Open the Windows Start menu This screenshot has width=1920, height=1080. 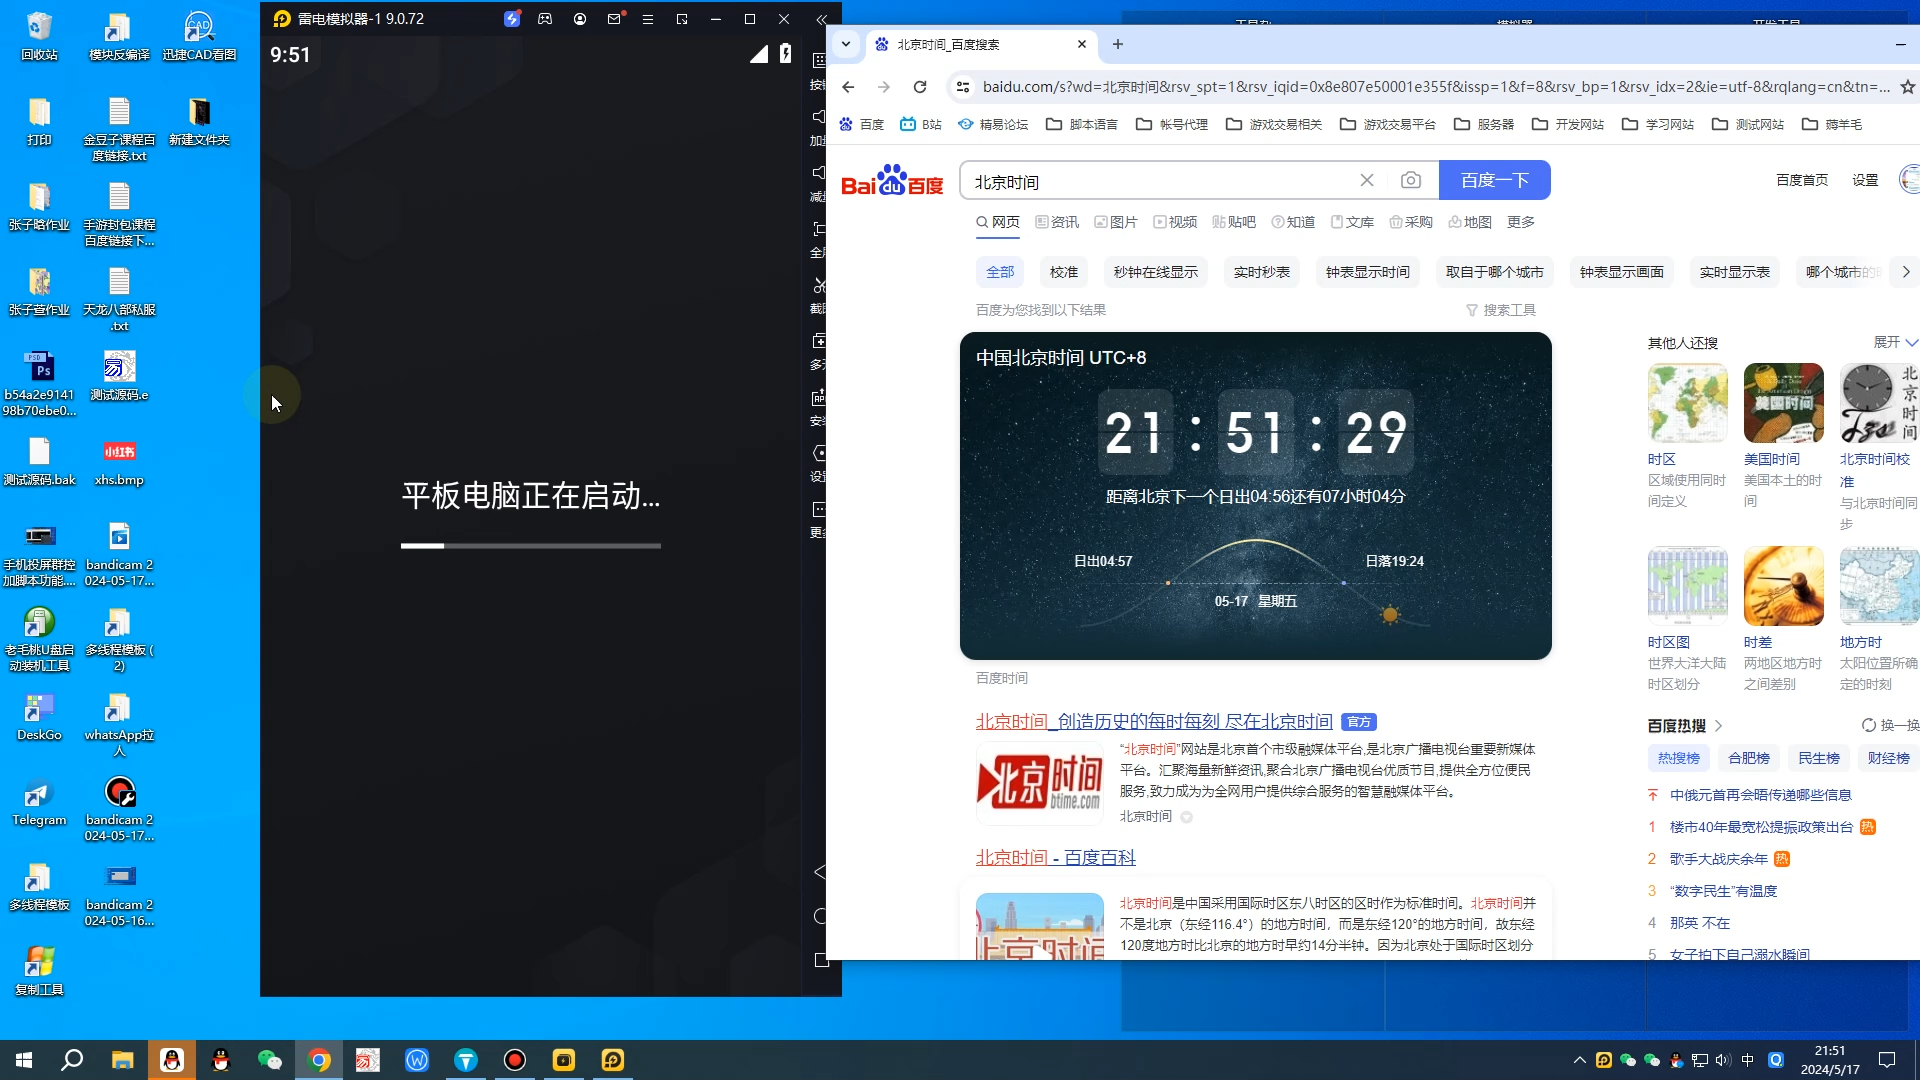coord(24,1060)
